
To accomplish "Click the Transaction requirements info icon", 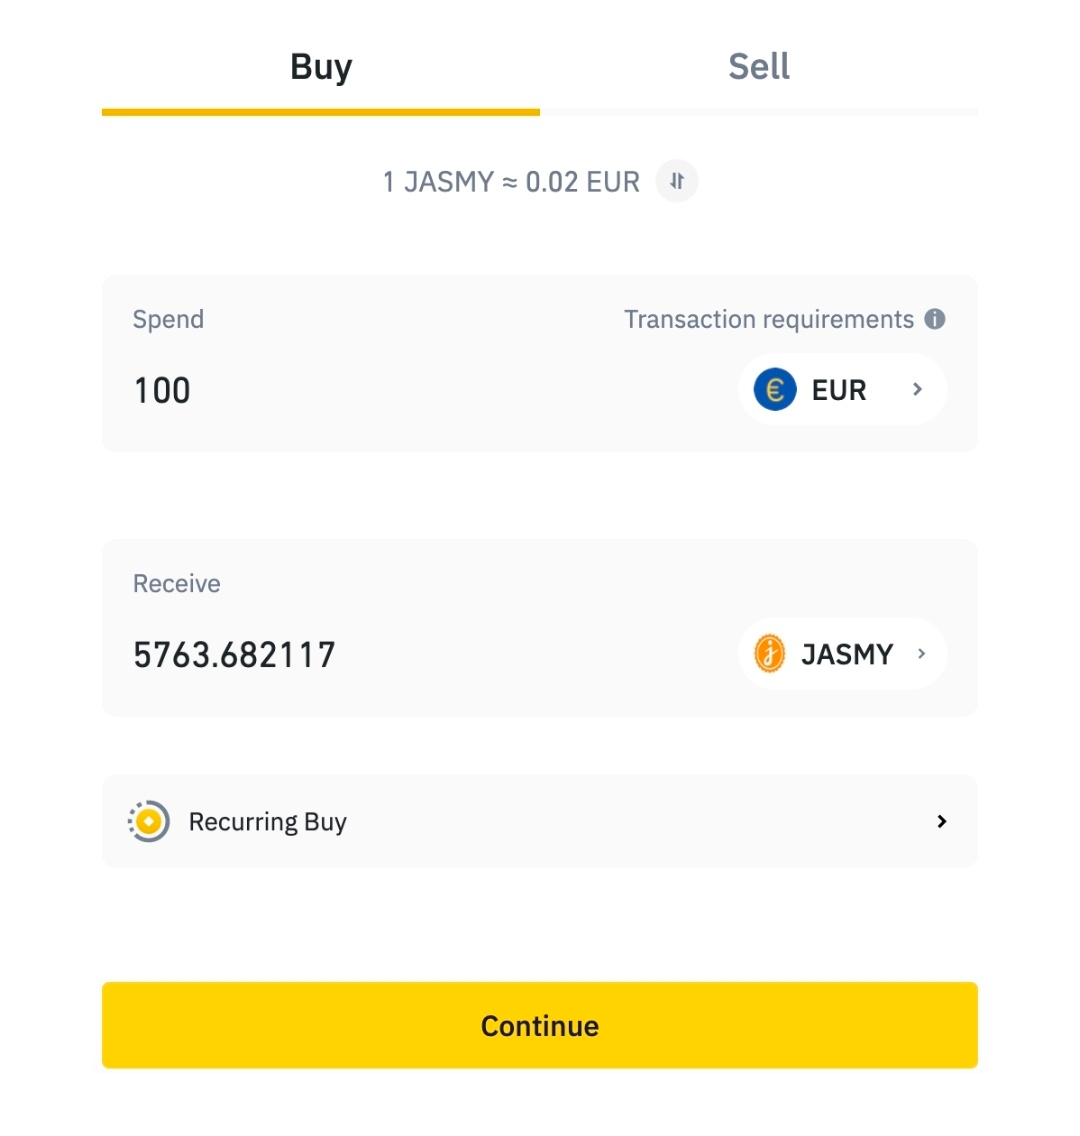I will tap(935, 319).
